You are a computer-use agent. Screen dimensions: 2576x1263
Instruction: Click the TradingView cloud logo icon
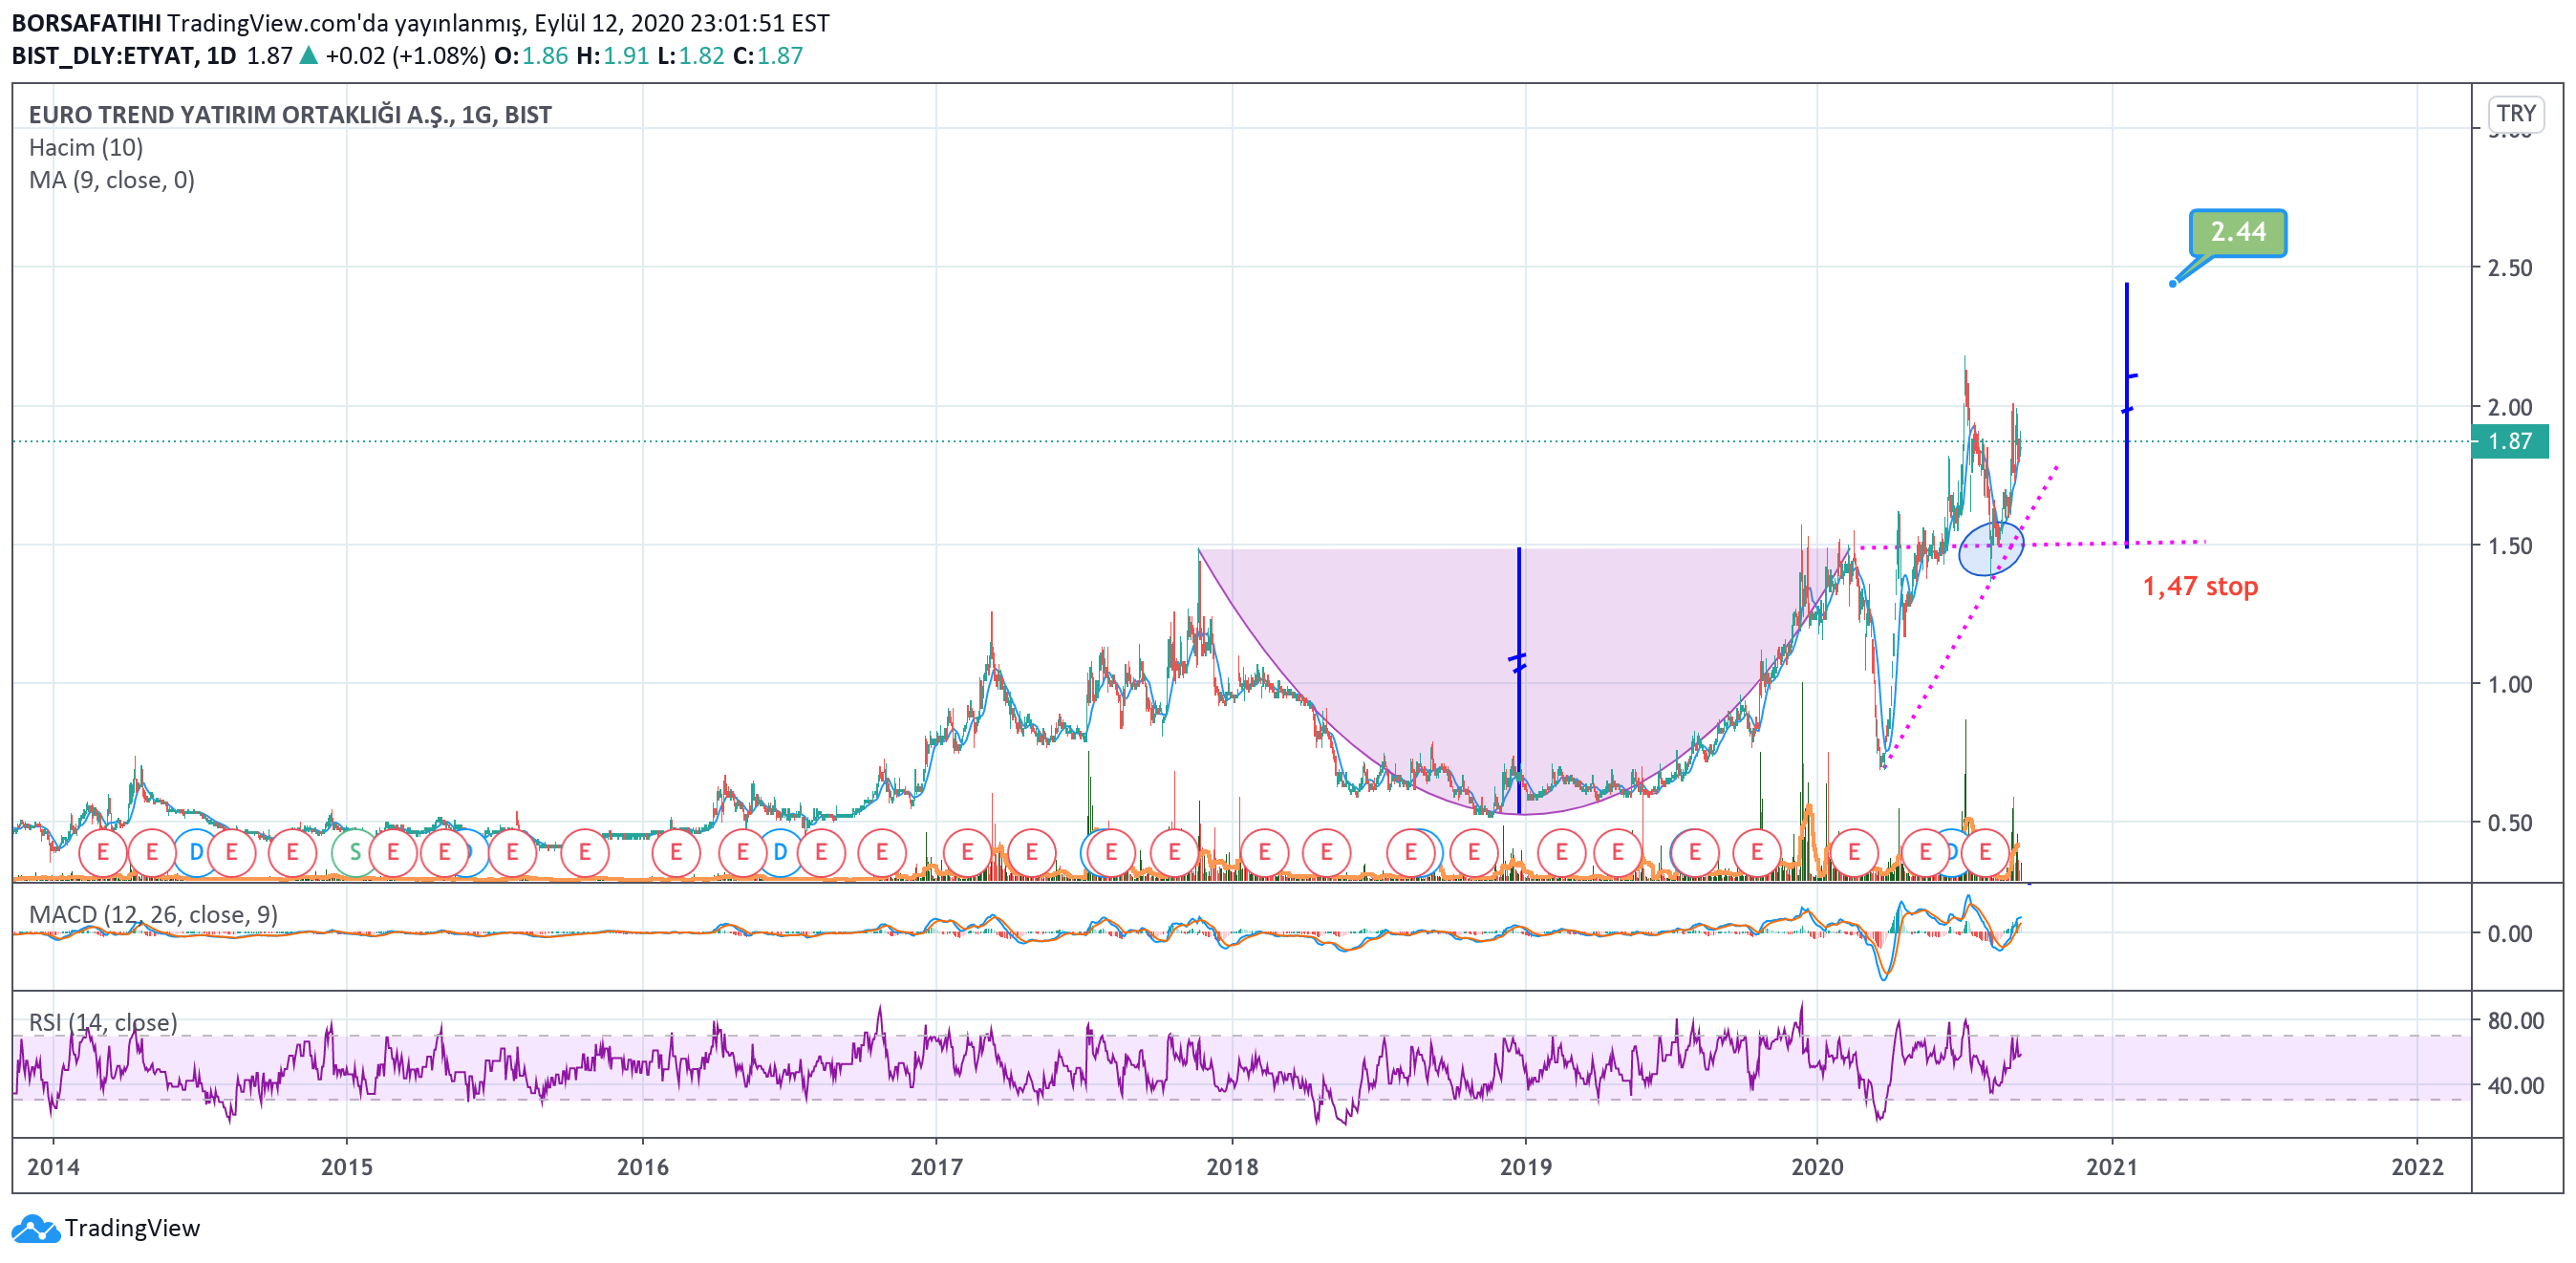pos(35,1228)
